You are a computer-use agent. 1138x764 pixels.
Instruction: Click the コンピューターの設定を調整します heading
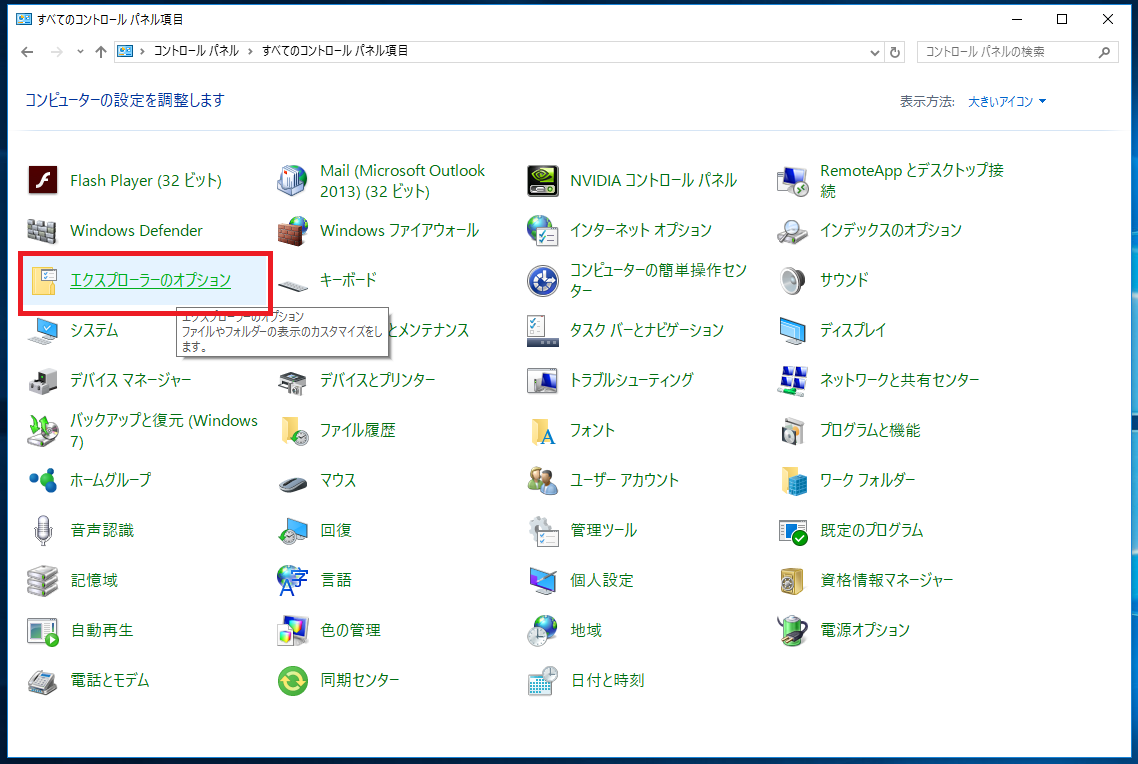coord(125,100)
